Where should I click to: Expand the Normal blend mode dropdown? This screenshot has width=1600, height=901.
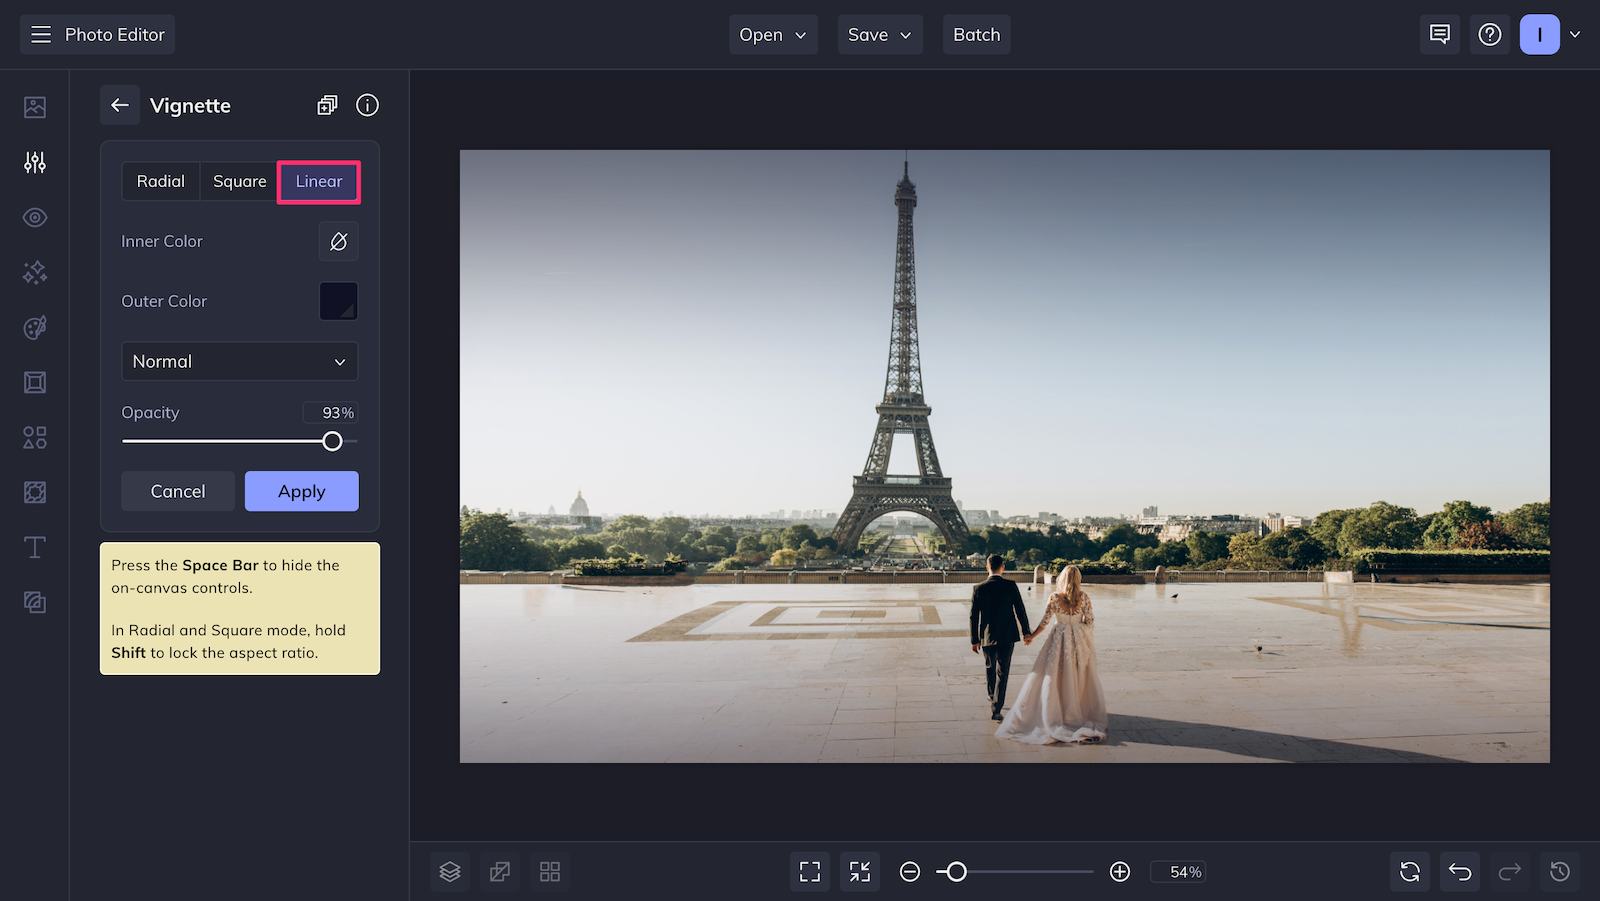(x=240, y=361)
